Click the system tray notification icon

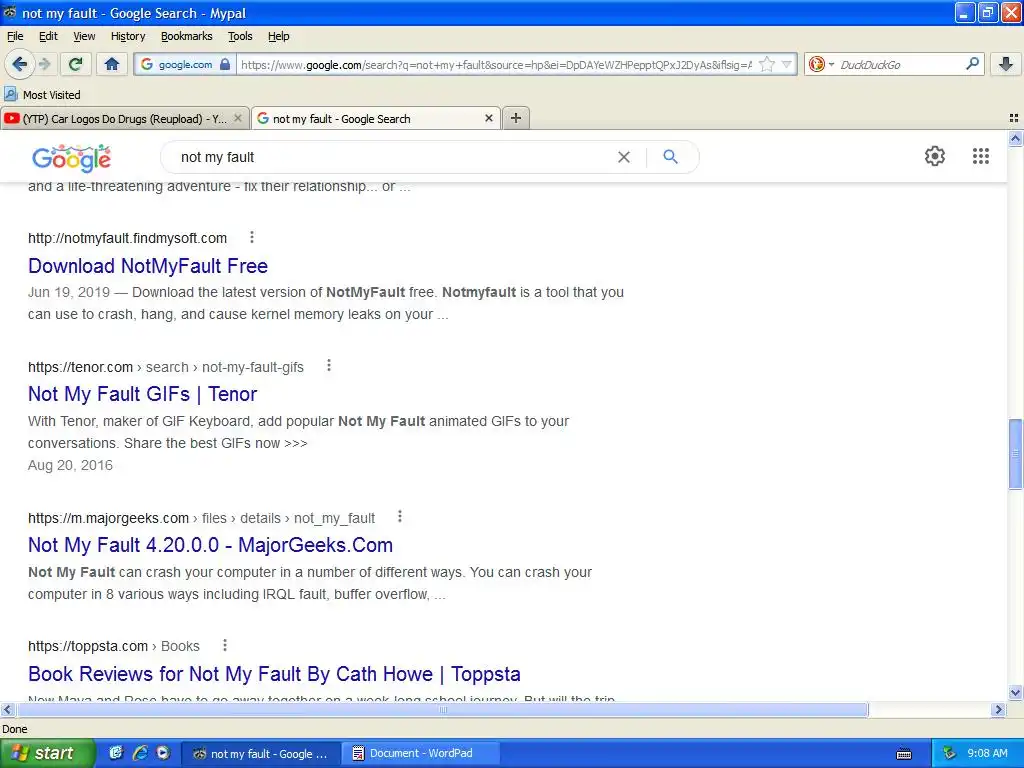(950, 753)
